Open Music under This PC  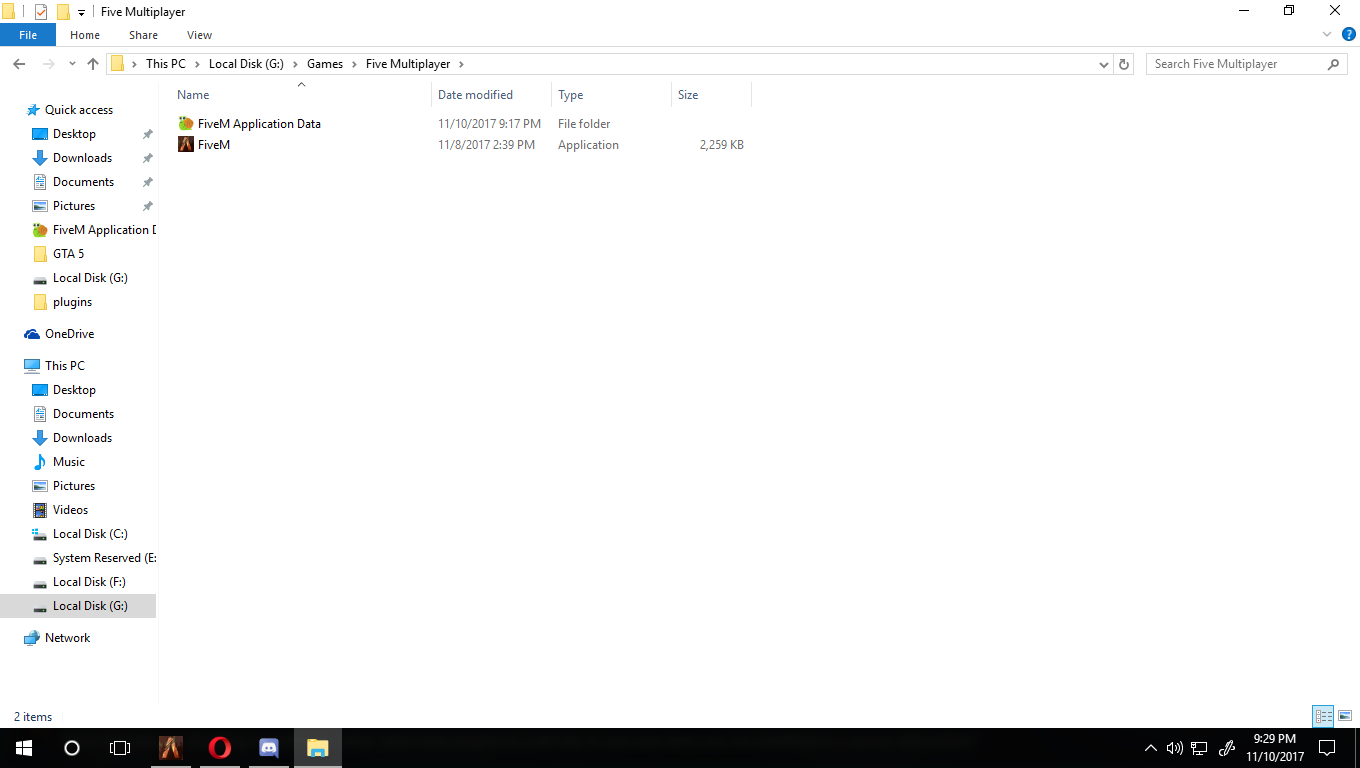[x=69, y=462]
